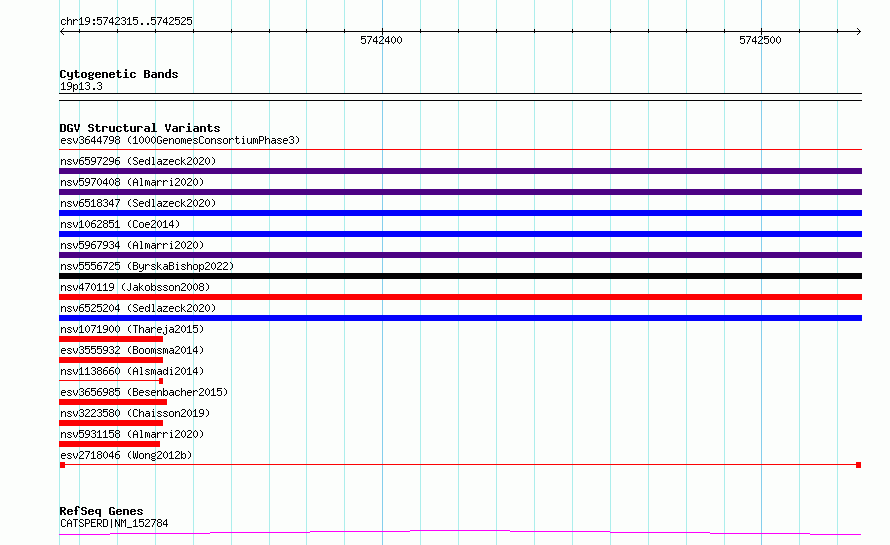This screenshot has height=545, width=890.
Task: Select the left endpoint square of esv2718046
Action: coord(62,465)
